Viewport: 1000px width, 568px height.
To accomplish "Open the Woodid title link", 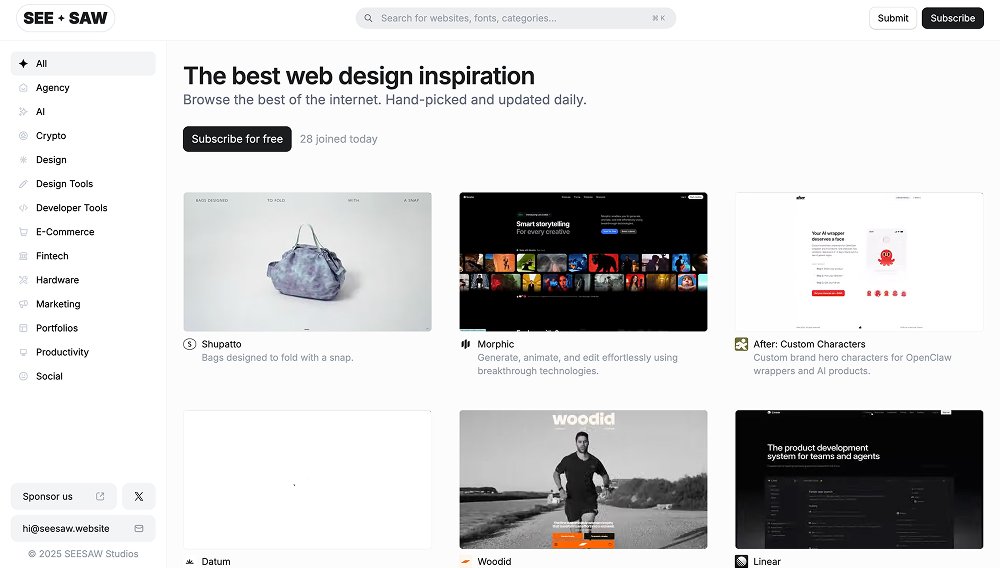I will click(x=494, y=562).
